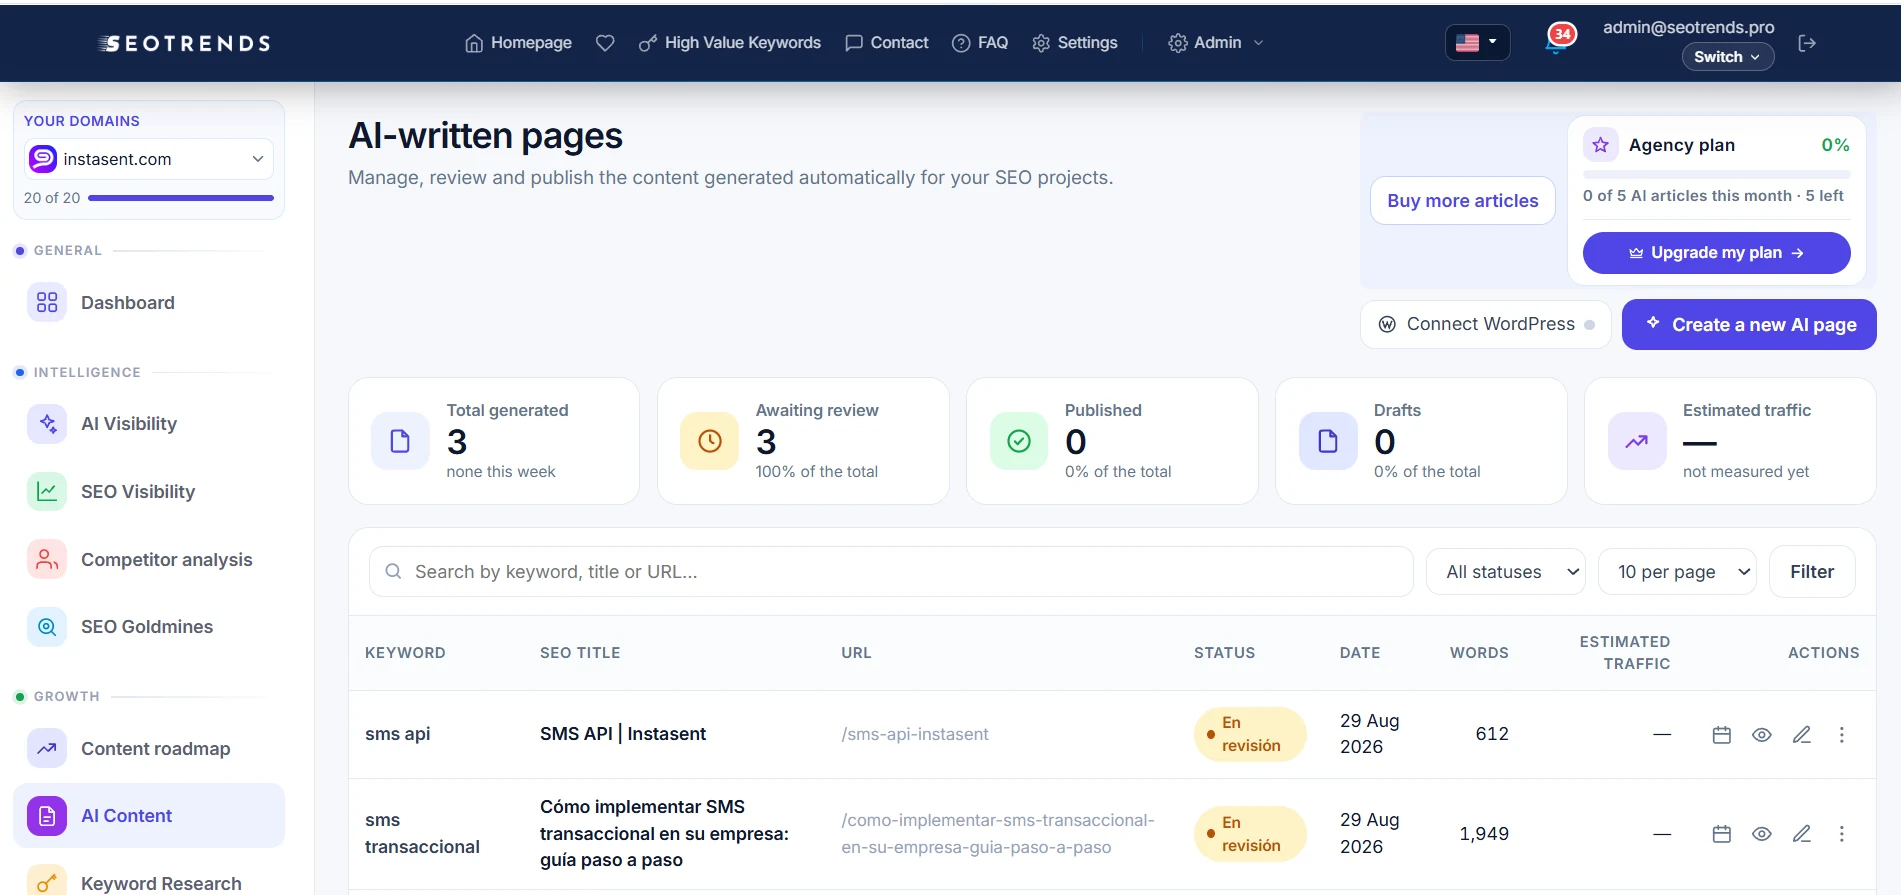Screen dimensions: 1901x895
Task: Open more actions for sms transaccional row
Action: tap(1842, 834)
